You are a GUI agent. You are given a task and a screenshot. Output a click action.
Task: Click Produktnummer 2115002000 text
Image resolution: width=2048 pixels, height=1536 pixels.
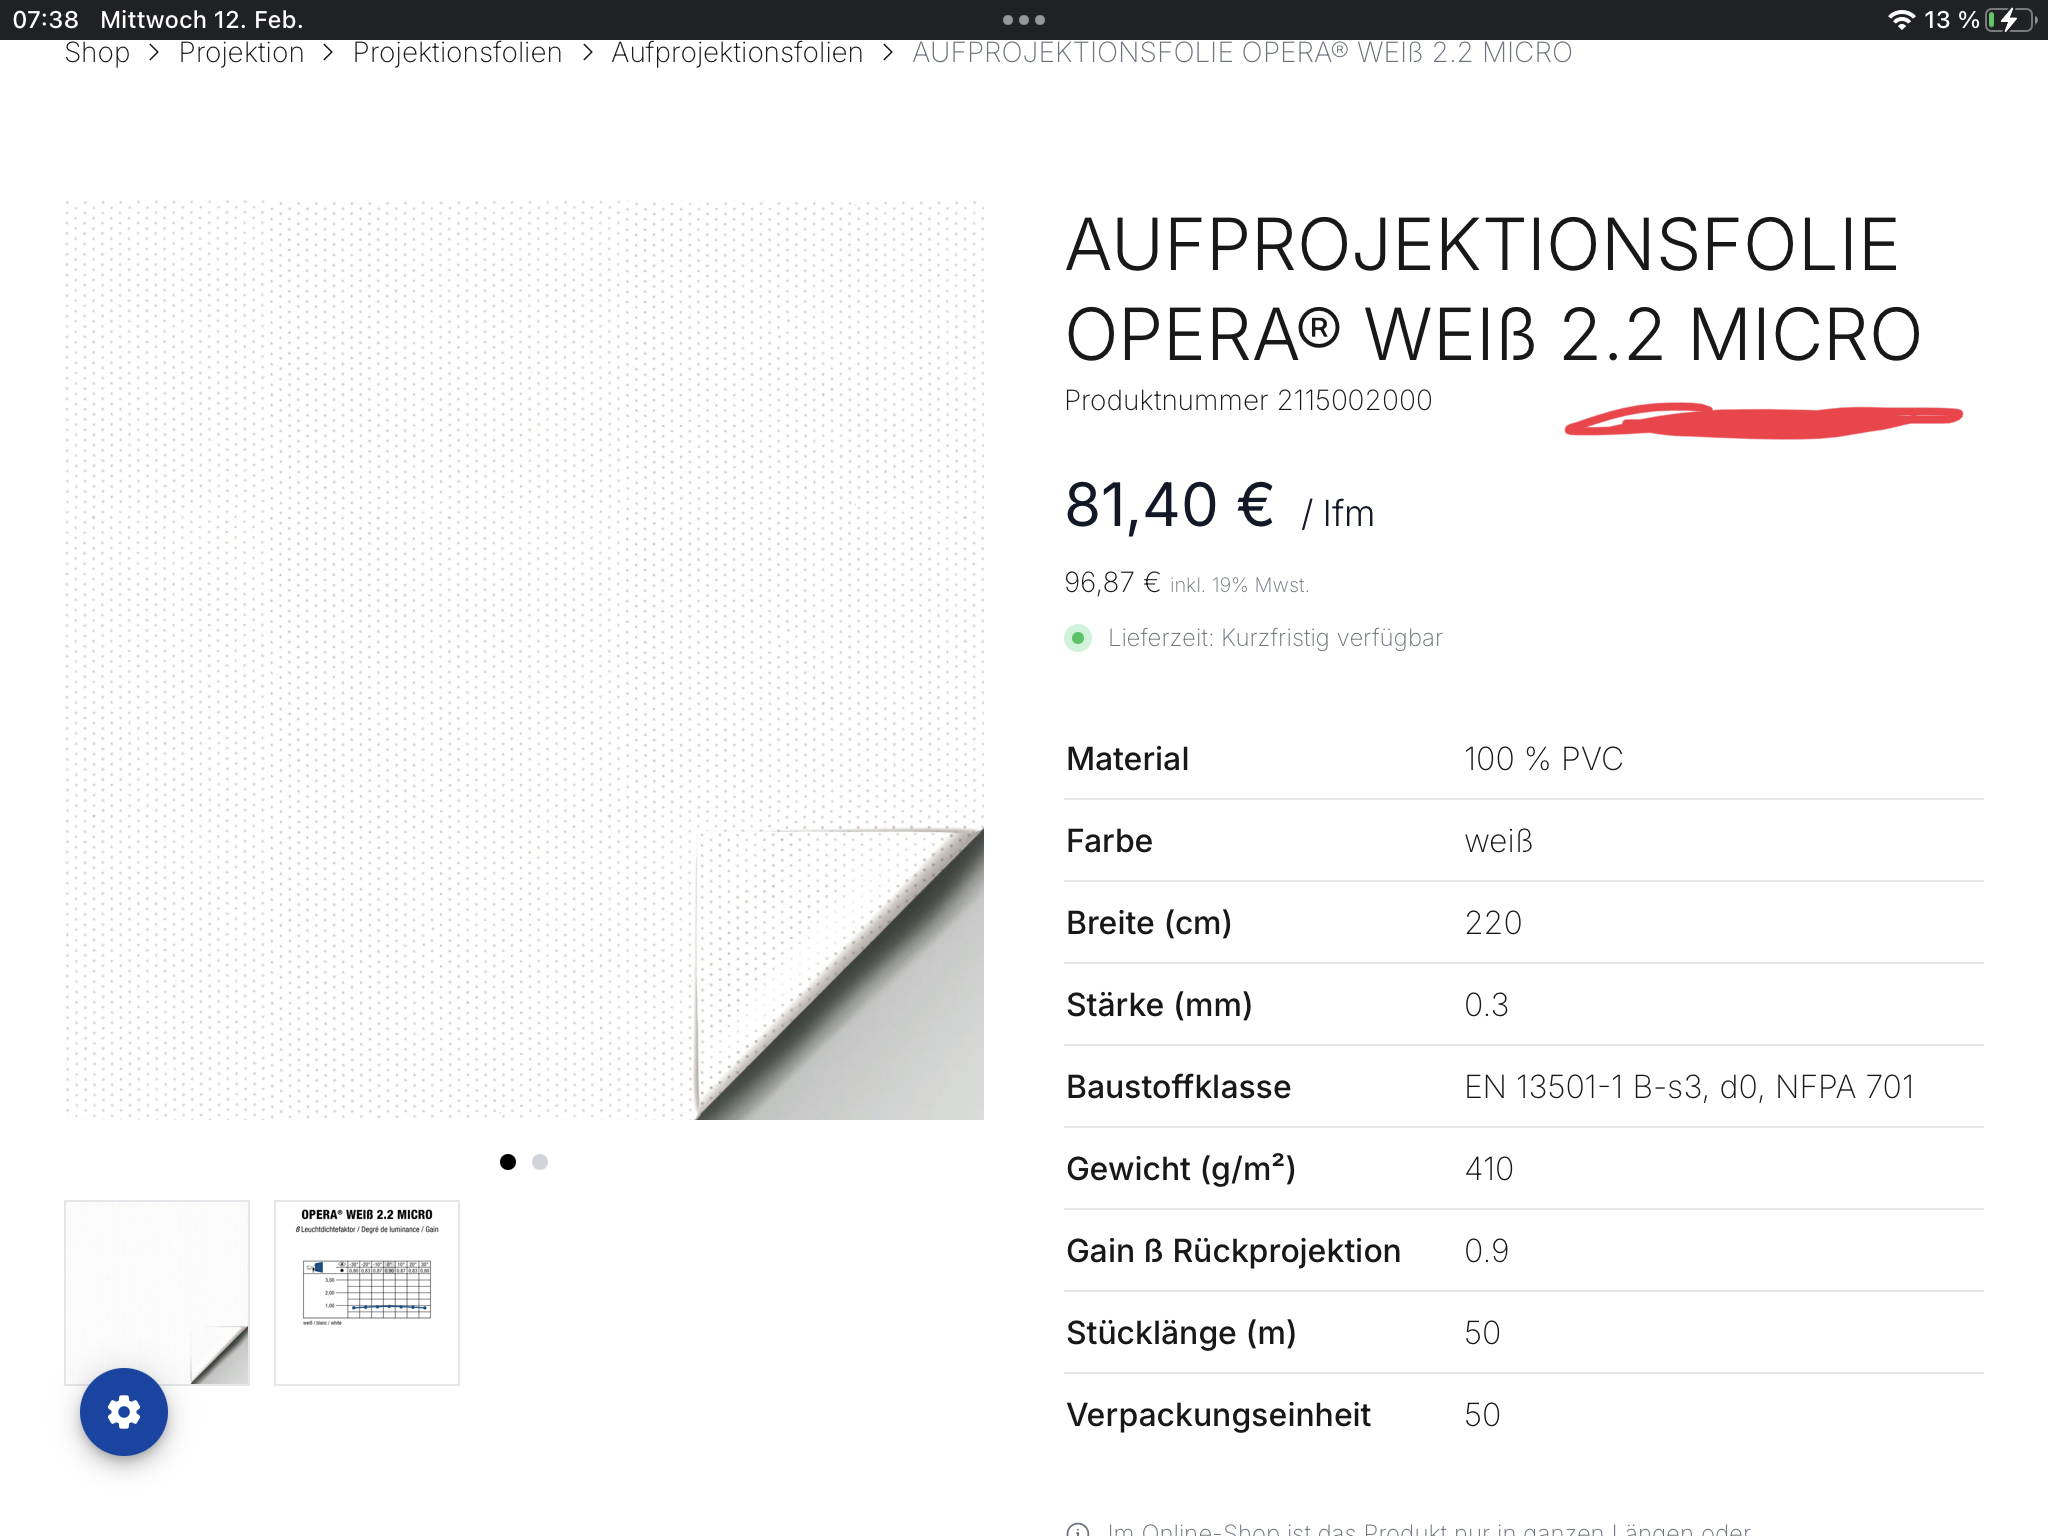tap(1248, 400)
